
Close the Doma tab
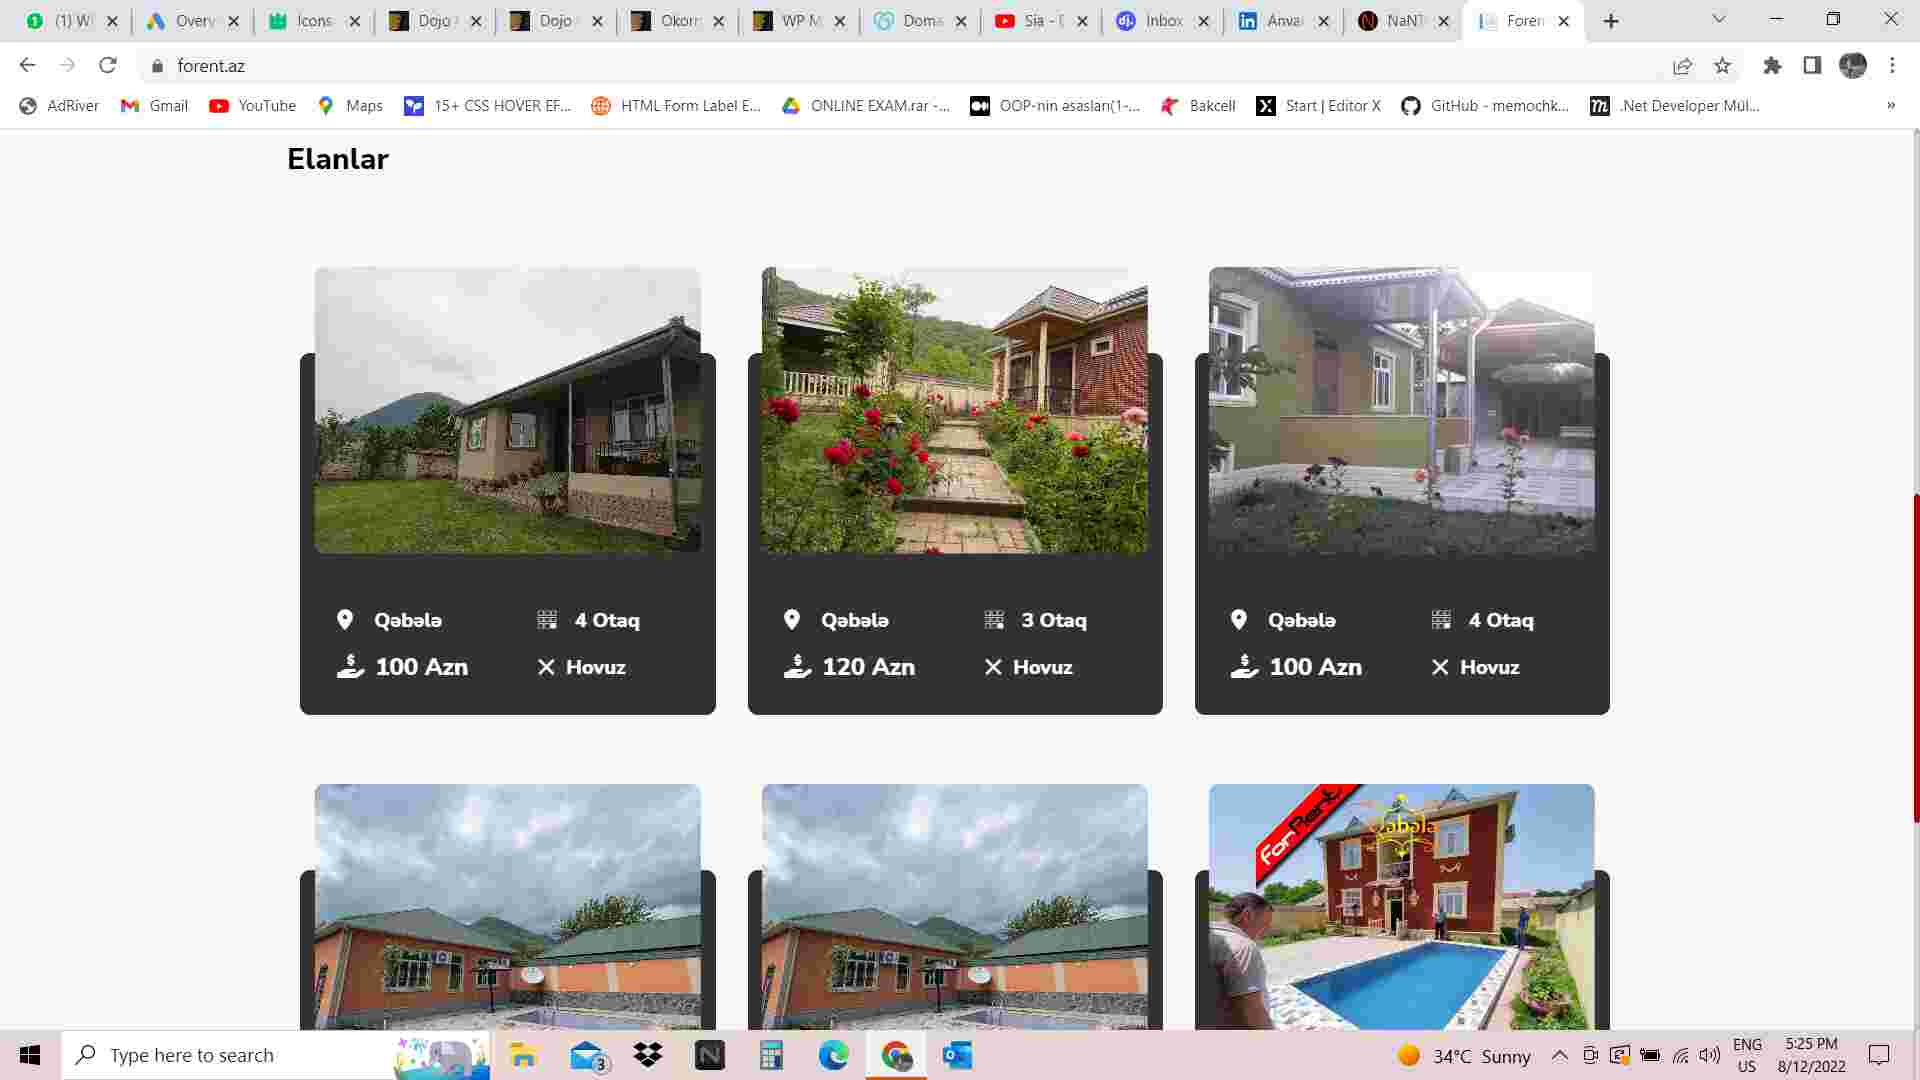pos(961,21)
